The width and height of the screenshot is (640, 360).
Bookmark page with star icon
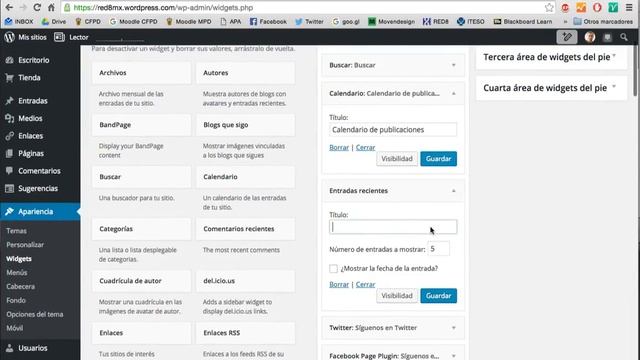coord(549,7)
